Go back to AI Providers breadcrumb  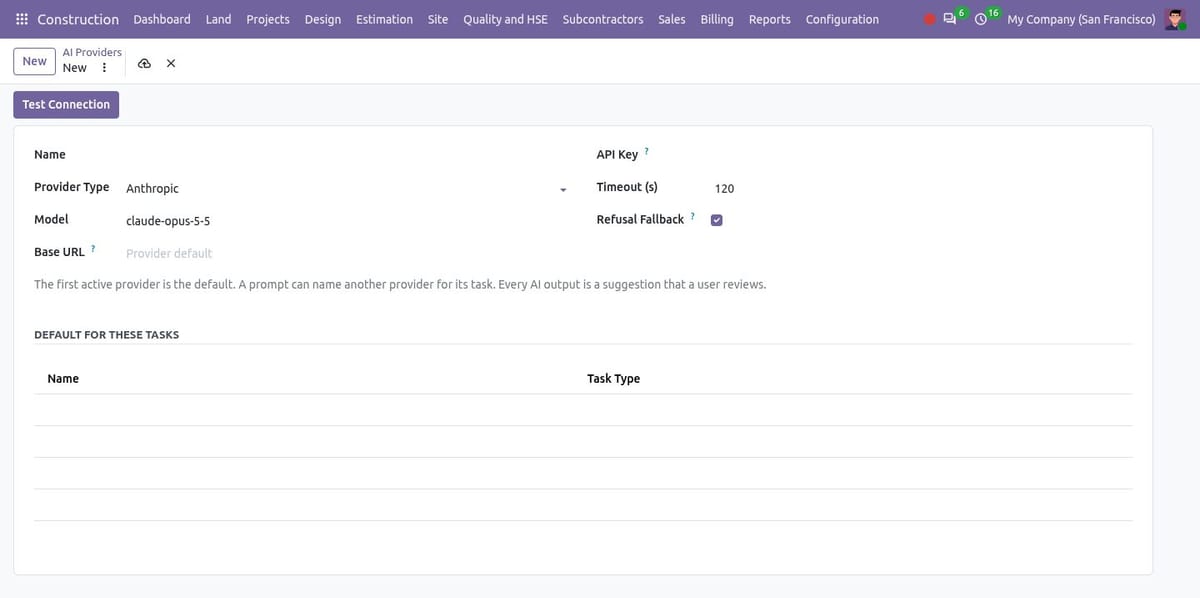[x=92, y=52]
